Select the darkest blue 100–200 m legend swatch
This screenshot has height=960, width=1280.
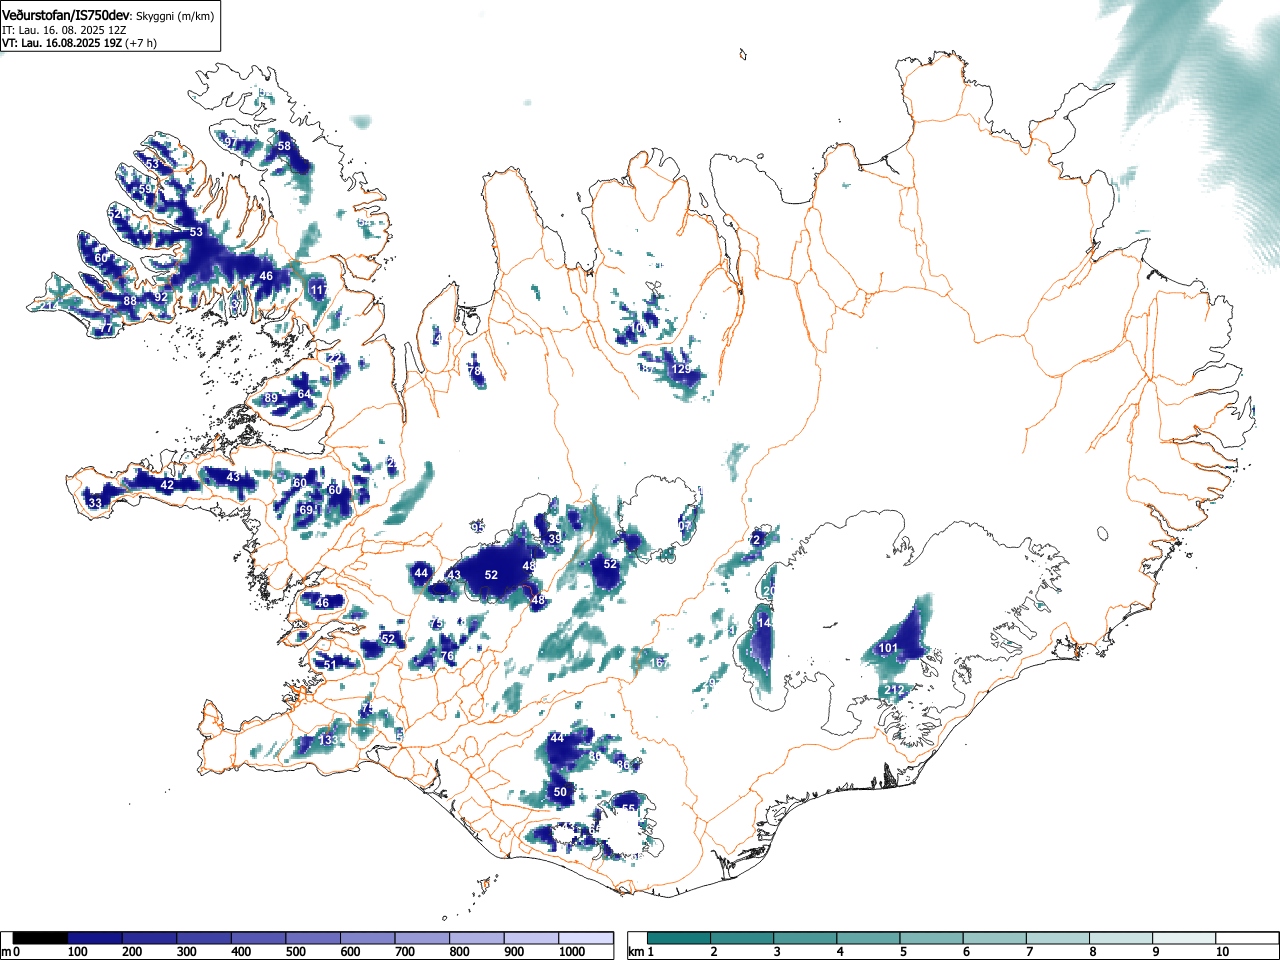coord(95,938)
